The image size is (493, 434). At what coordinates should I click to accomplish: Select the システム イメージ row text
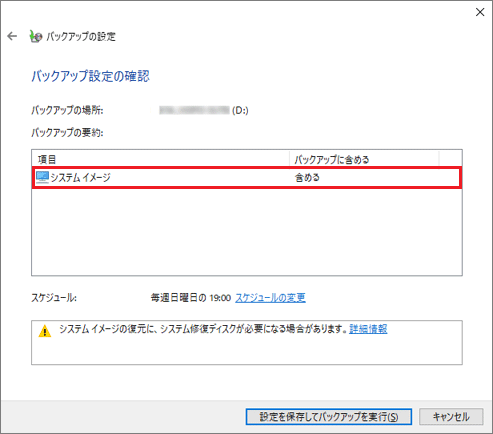point(80,178)
